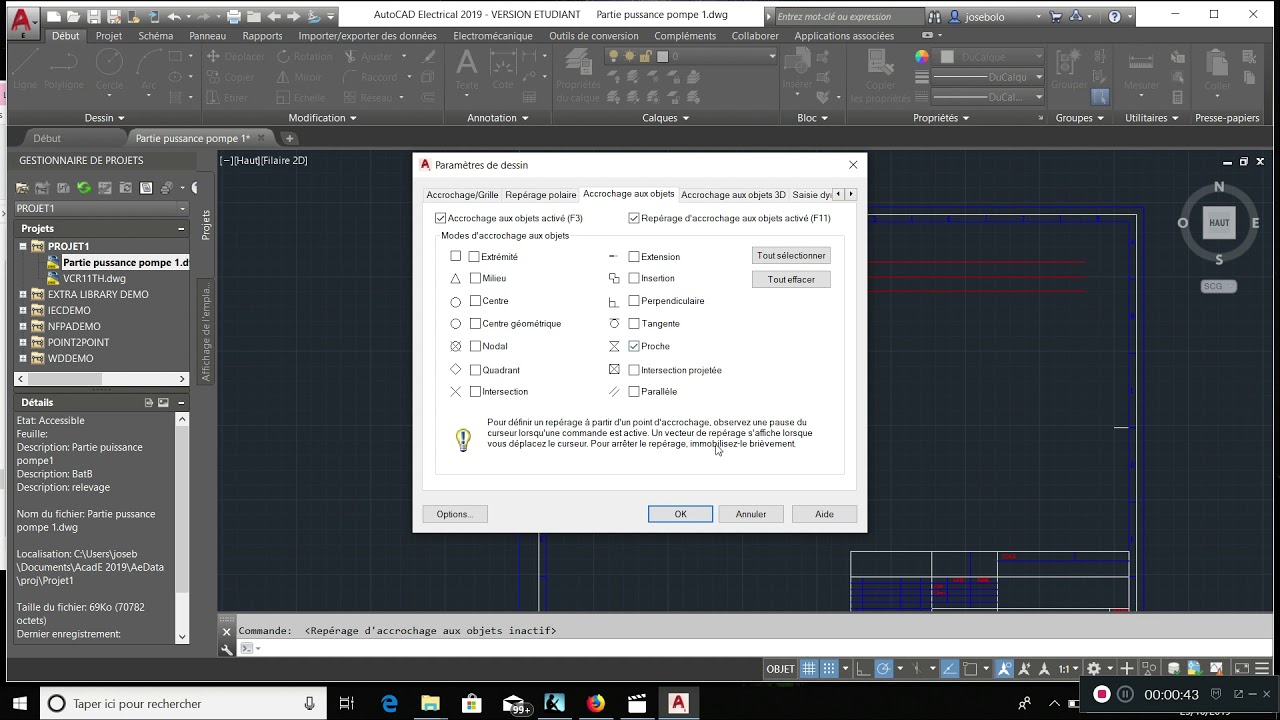The height and width of the screenshot is (720, 1280).
Task: Uncheck the Proche snap mode checkbox
Action: click(x=634, y=346)
